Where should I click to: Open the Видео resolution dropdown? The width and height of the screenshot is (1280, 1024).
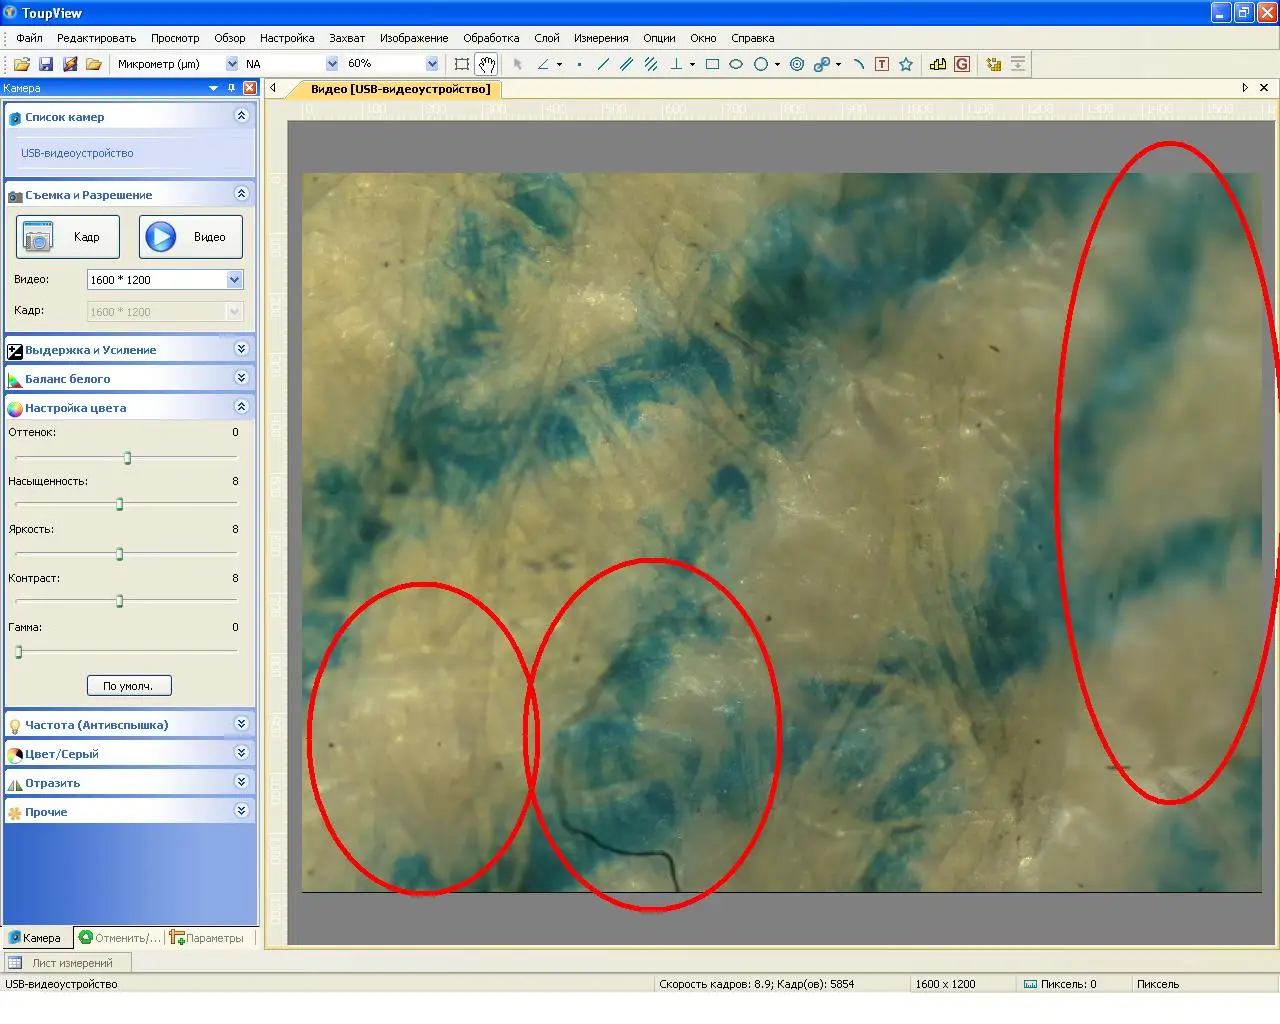click(234, 280)
